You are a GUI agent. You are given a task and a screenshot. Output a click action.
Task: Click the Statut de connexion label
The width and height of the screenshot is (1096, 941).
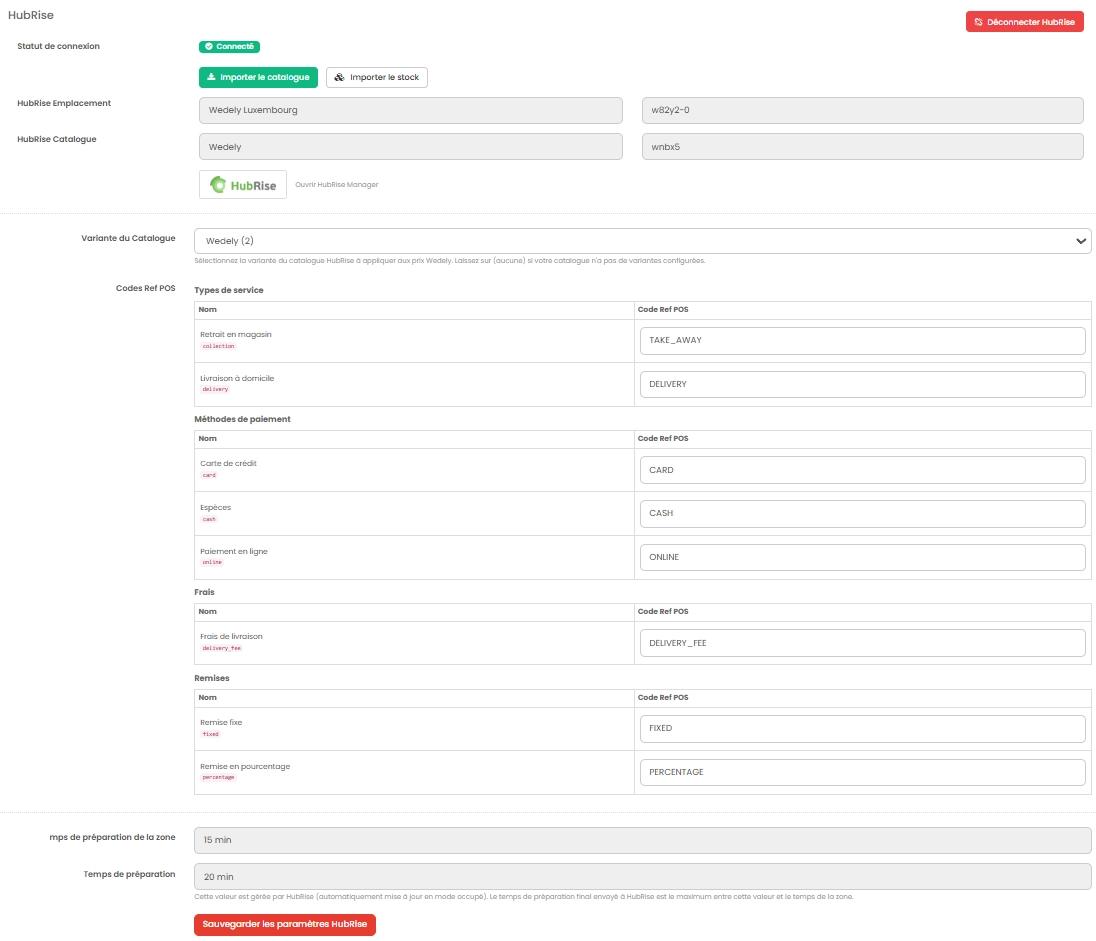[x=58, y=46]
